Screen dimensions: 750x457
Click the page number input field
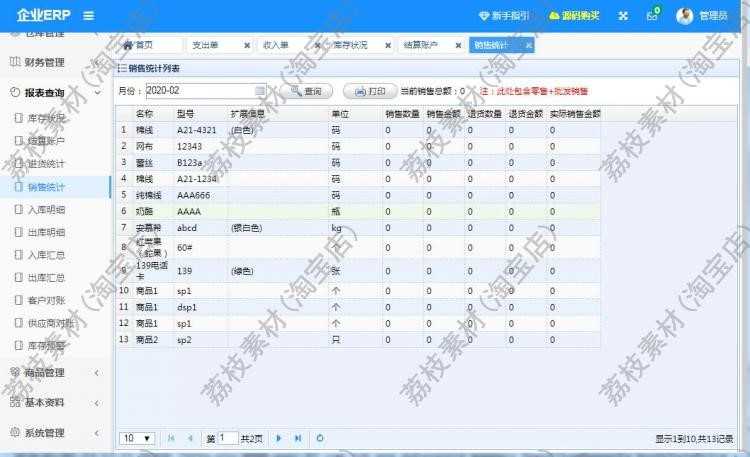pyautogui.click(x=228, y=438)
